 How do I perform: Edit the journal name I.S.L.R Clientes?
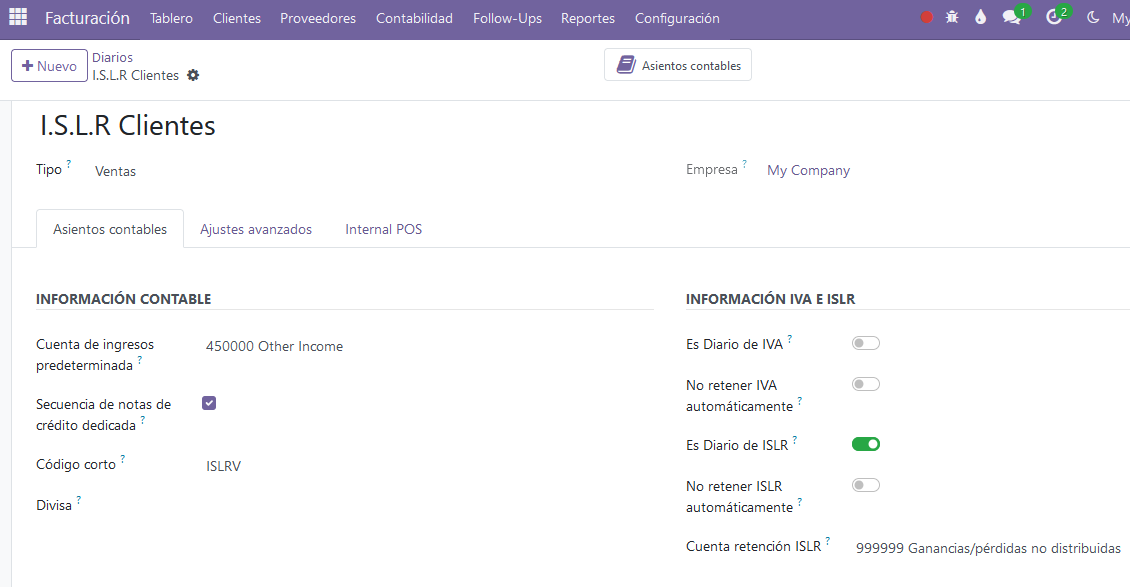coord(128,125)
